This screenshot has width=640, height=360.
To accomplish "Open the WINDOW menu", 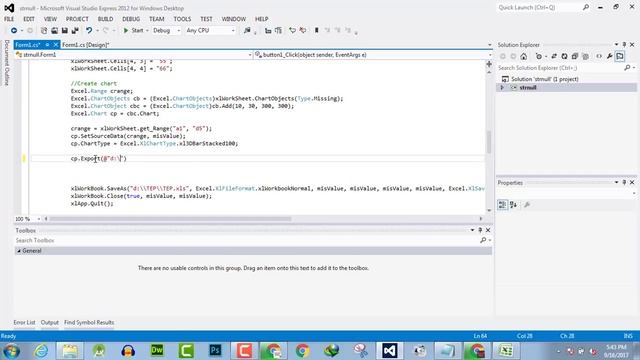I will [234, 19].
